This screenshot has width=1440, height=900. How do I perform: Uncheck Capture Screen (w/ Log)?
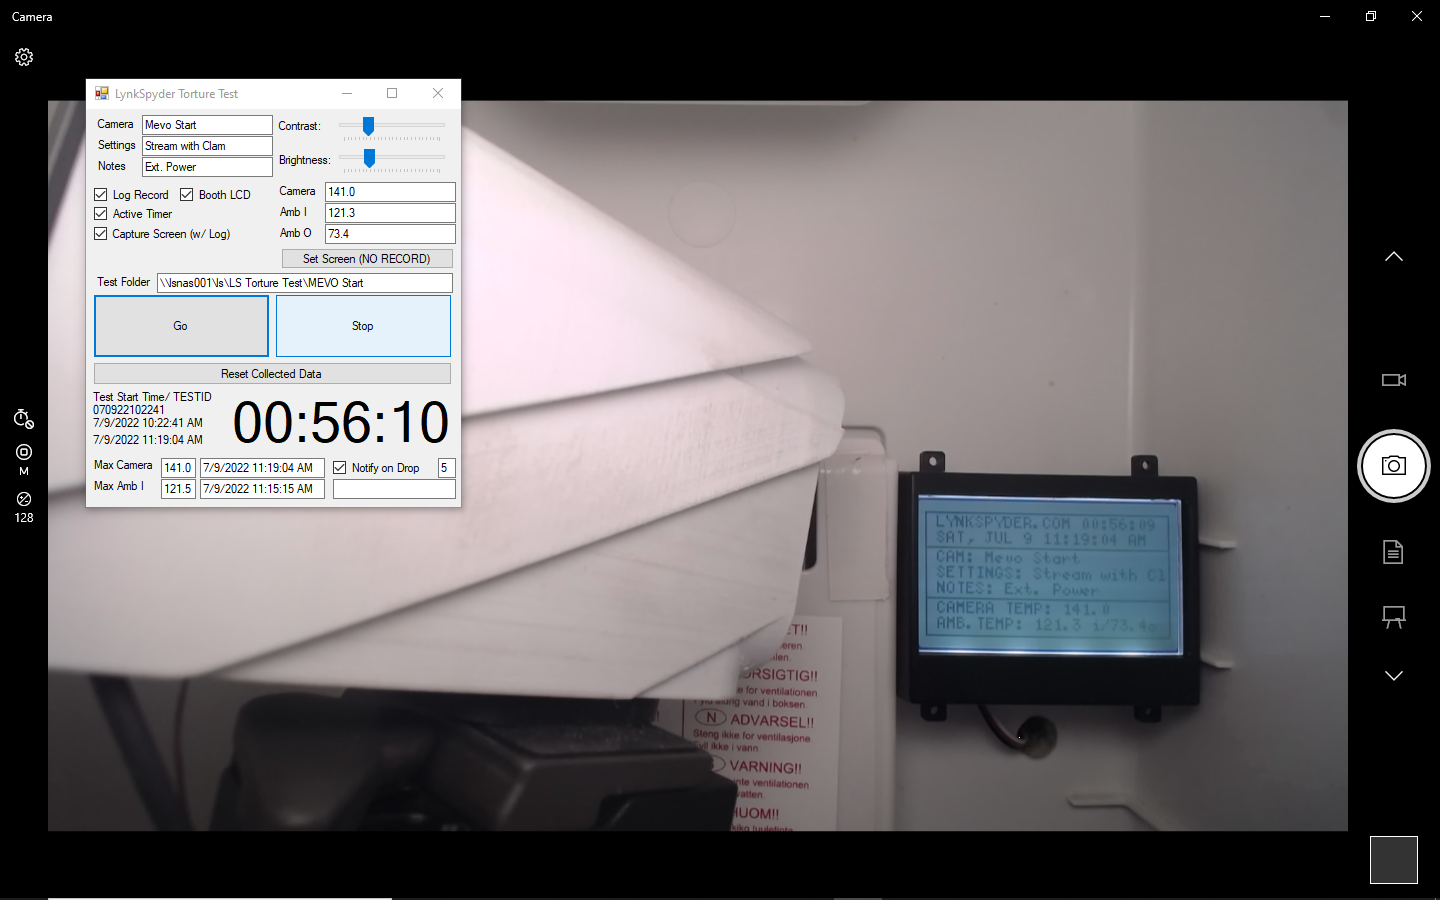[x=100, y=233]
